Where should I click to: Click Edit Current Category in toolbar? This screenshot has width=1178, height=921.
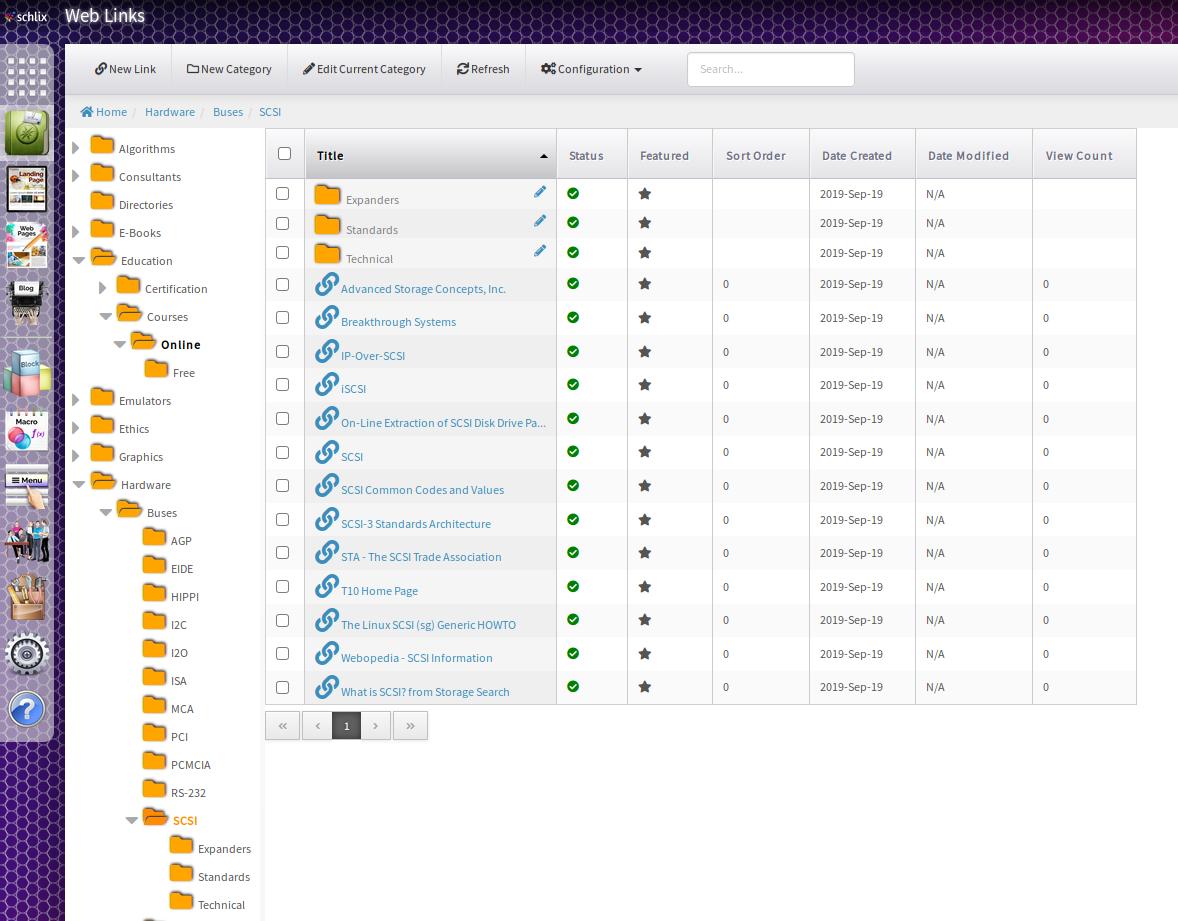tap(364, 69)
